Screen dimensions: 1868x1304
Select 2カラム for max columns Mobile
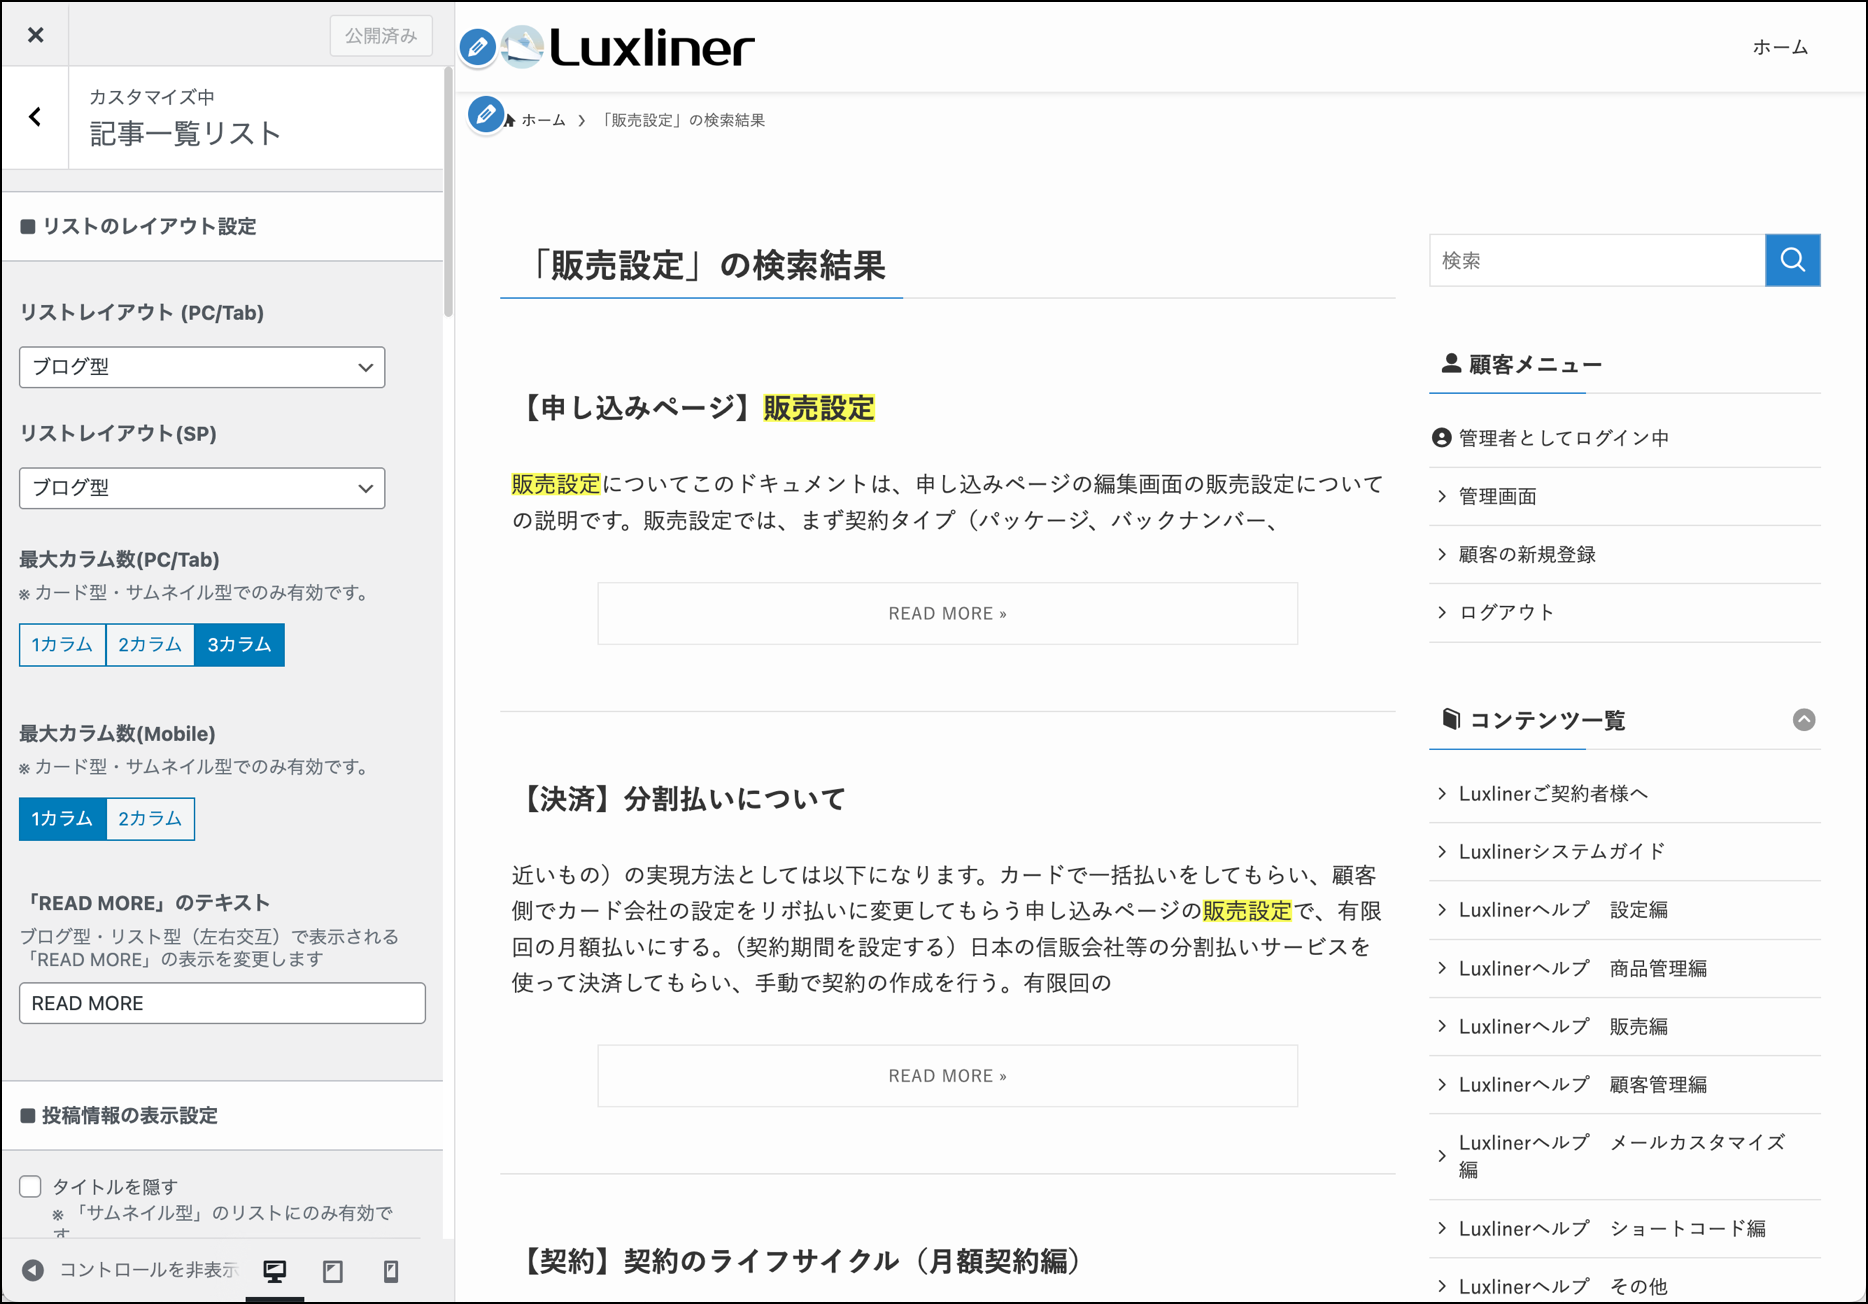(x=150, y=819)
